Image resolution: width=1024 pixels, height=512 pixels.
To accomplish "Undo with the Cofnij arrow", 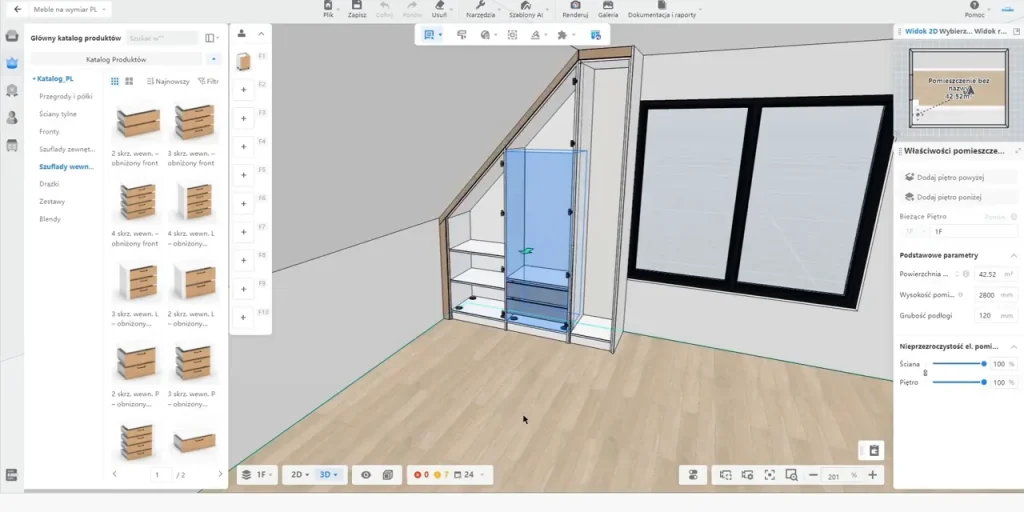I will (384, 9).
